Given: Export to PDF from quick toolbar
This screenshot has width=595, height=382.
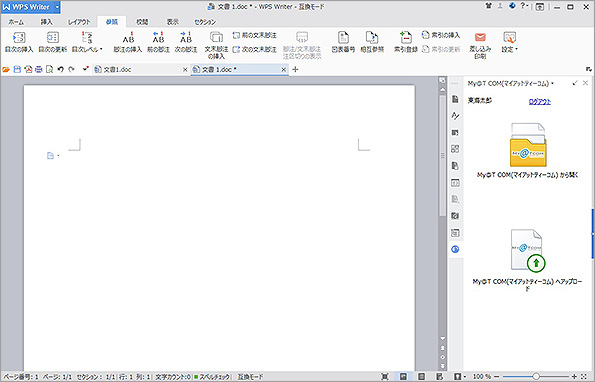Looking at the screenshot, I should (28, 69).
